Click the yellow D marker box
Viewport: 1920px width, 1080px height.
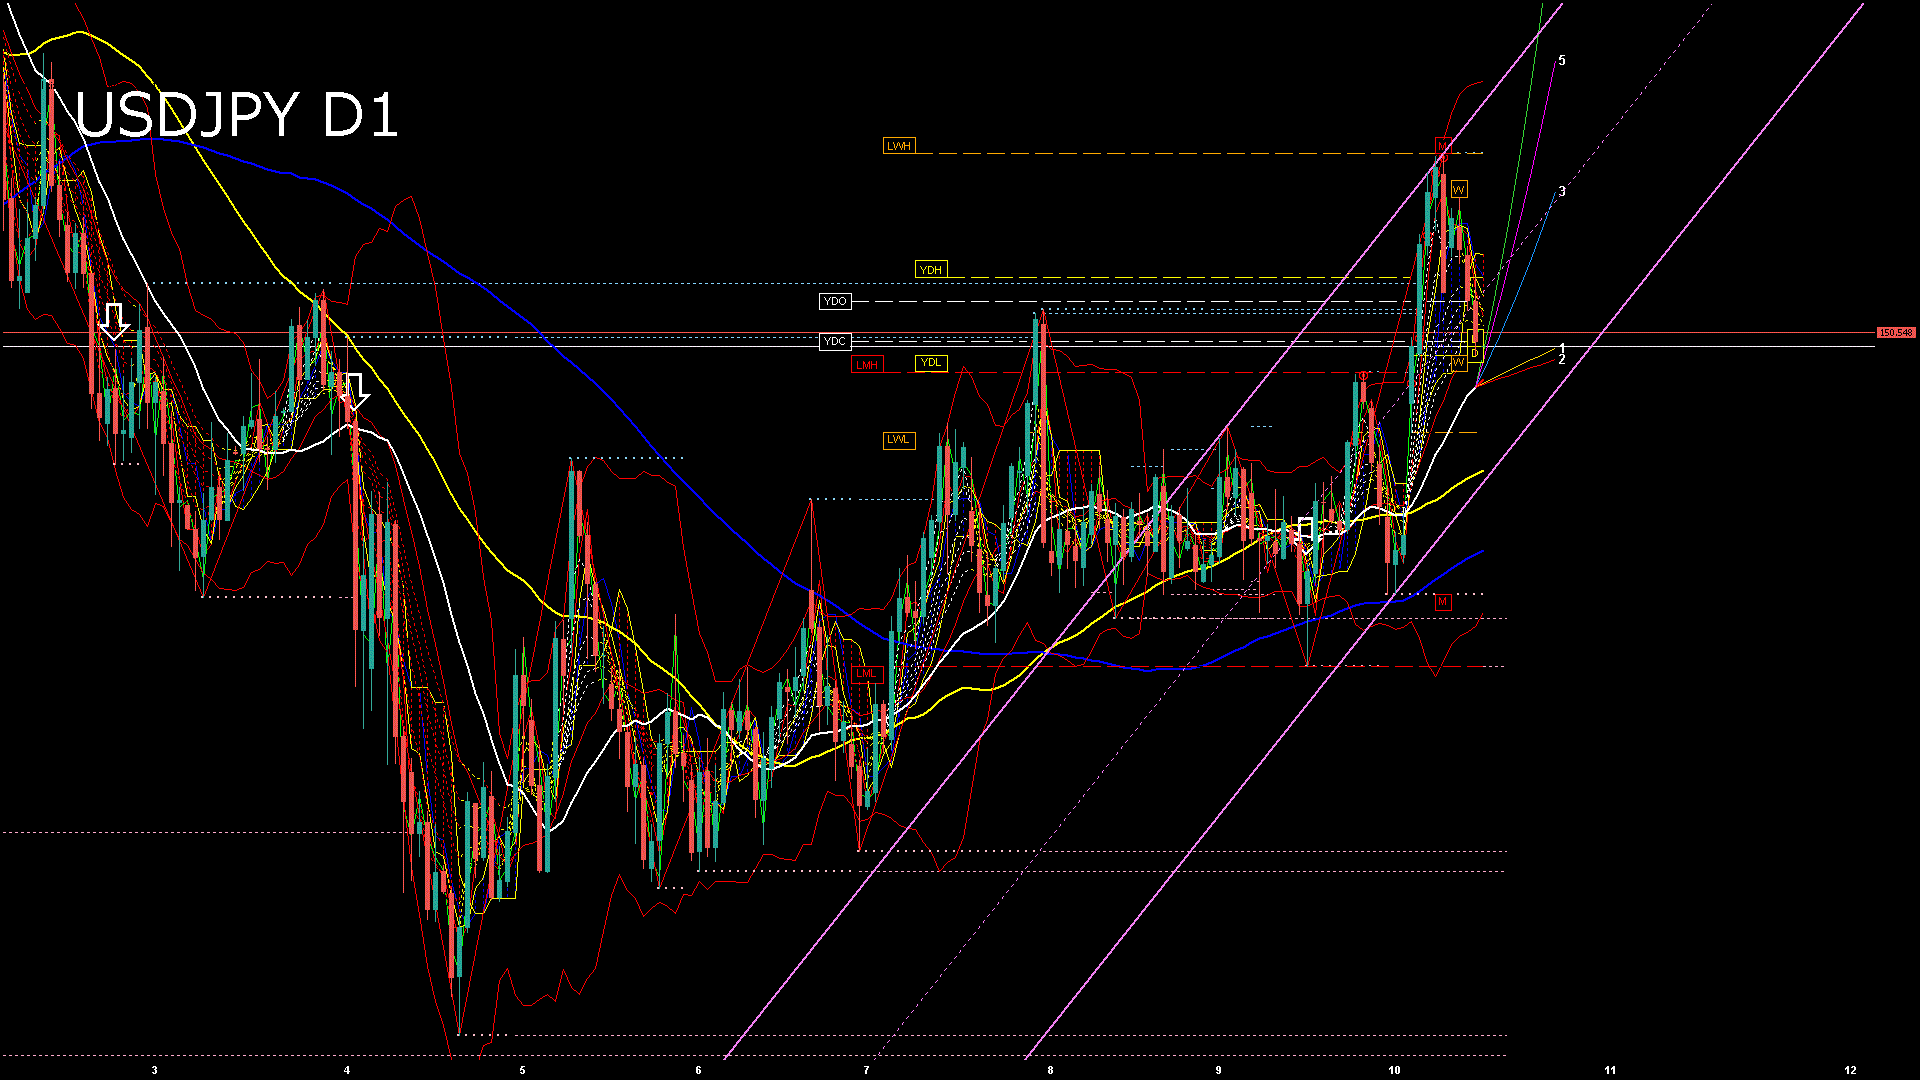[x=1474, y=353]
